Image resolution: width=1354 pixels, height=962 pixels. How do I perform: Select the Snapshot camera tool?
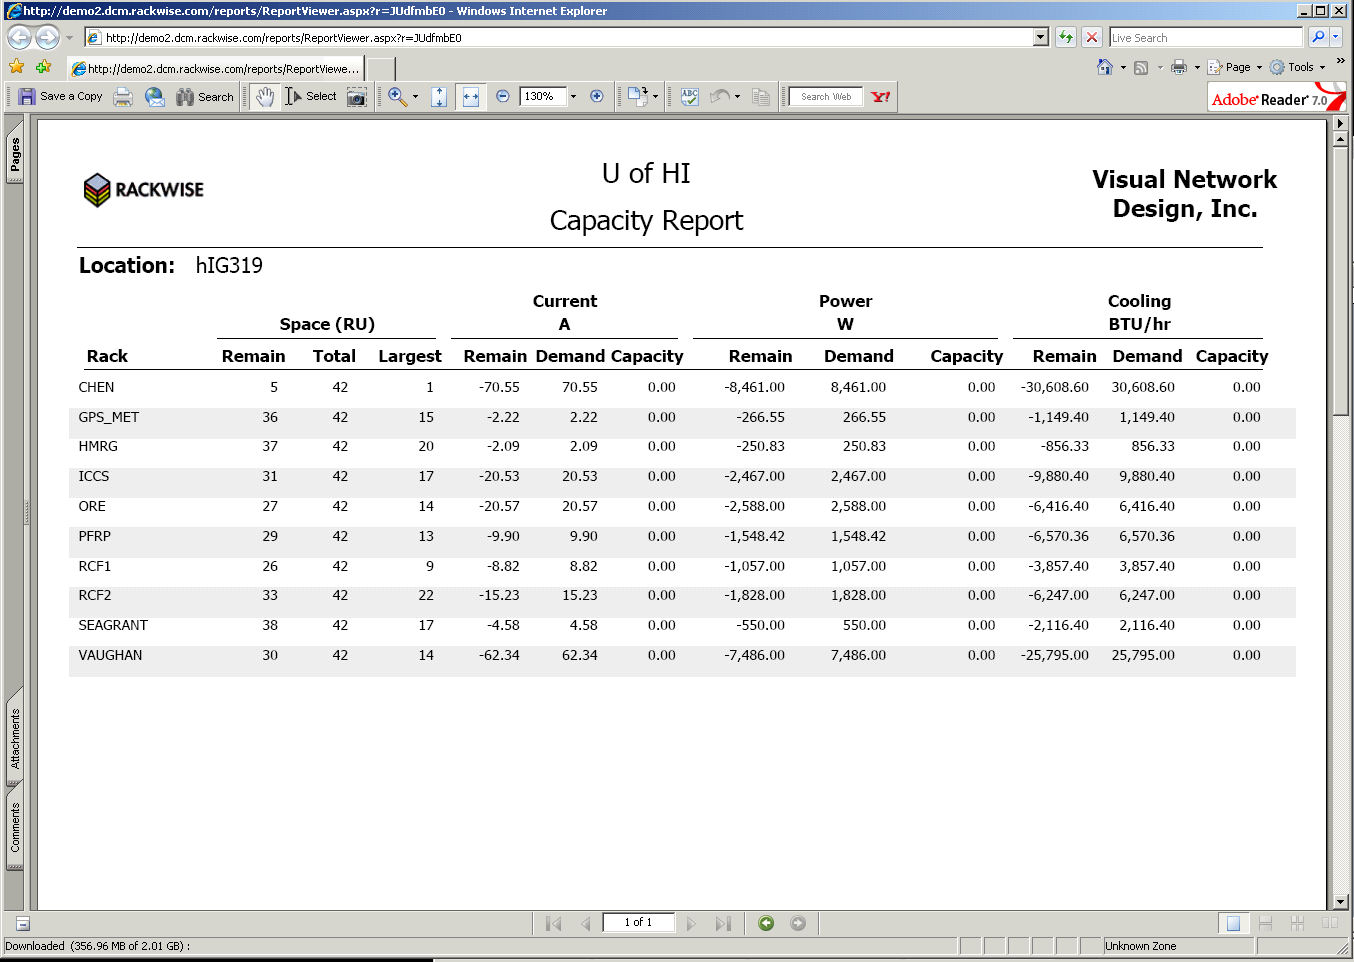[x=356, y=97]
